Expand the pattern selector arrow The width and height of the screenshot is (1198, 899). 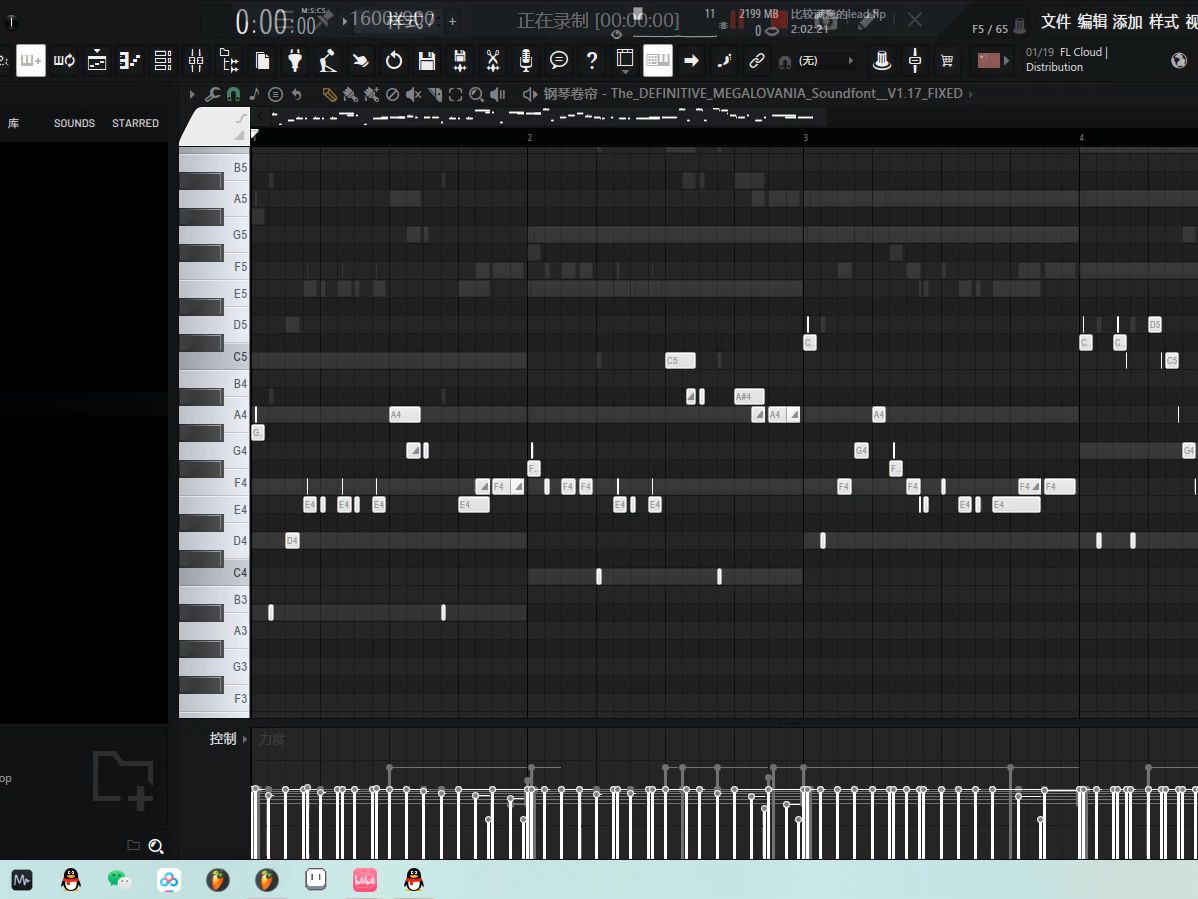click(x=345, y=21)
